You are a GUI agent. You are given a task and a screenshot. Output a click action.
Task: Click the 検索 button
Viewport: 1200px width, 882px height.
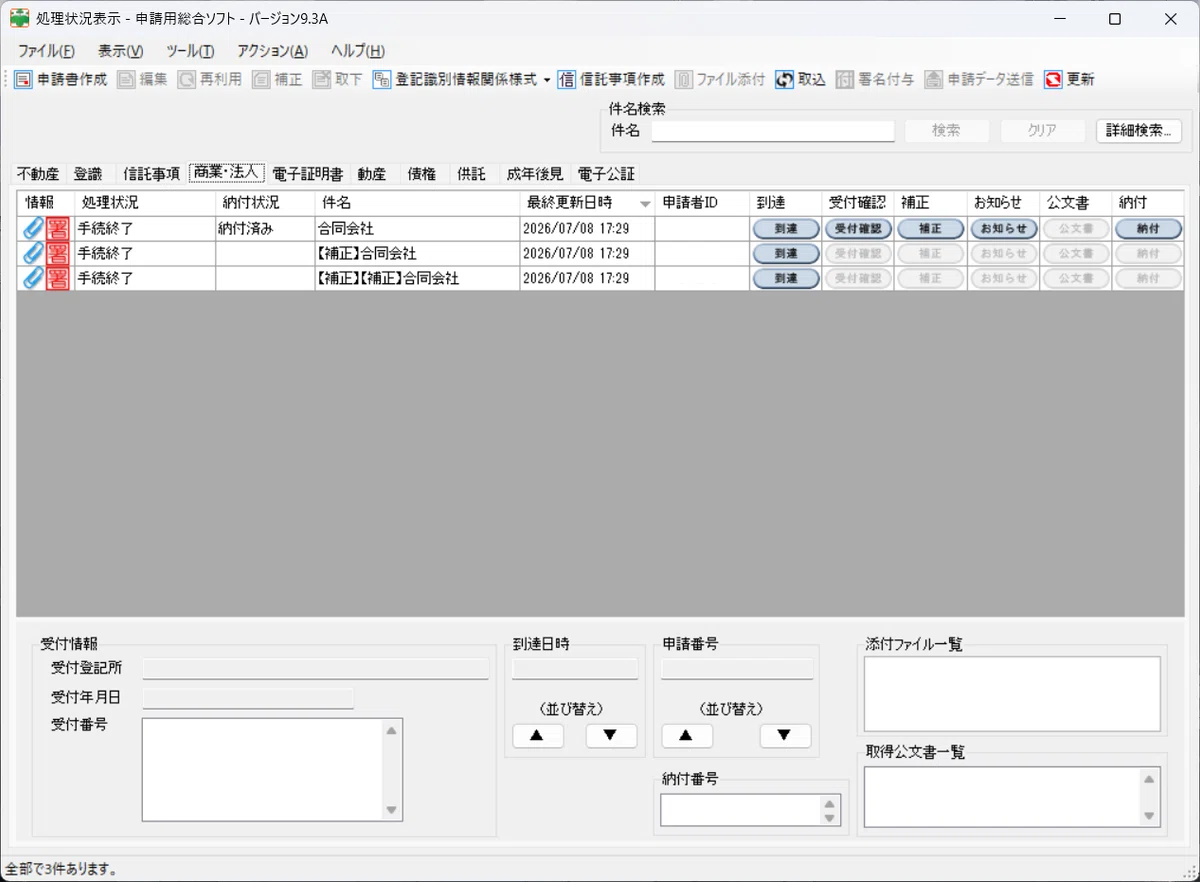(x=947, y=131)
